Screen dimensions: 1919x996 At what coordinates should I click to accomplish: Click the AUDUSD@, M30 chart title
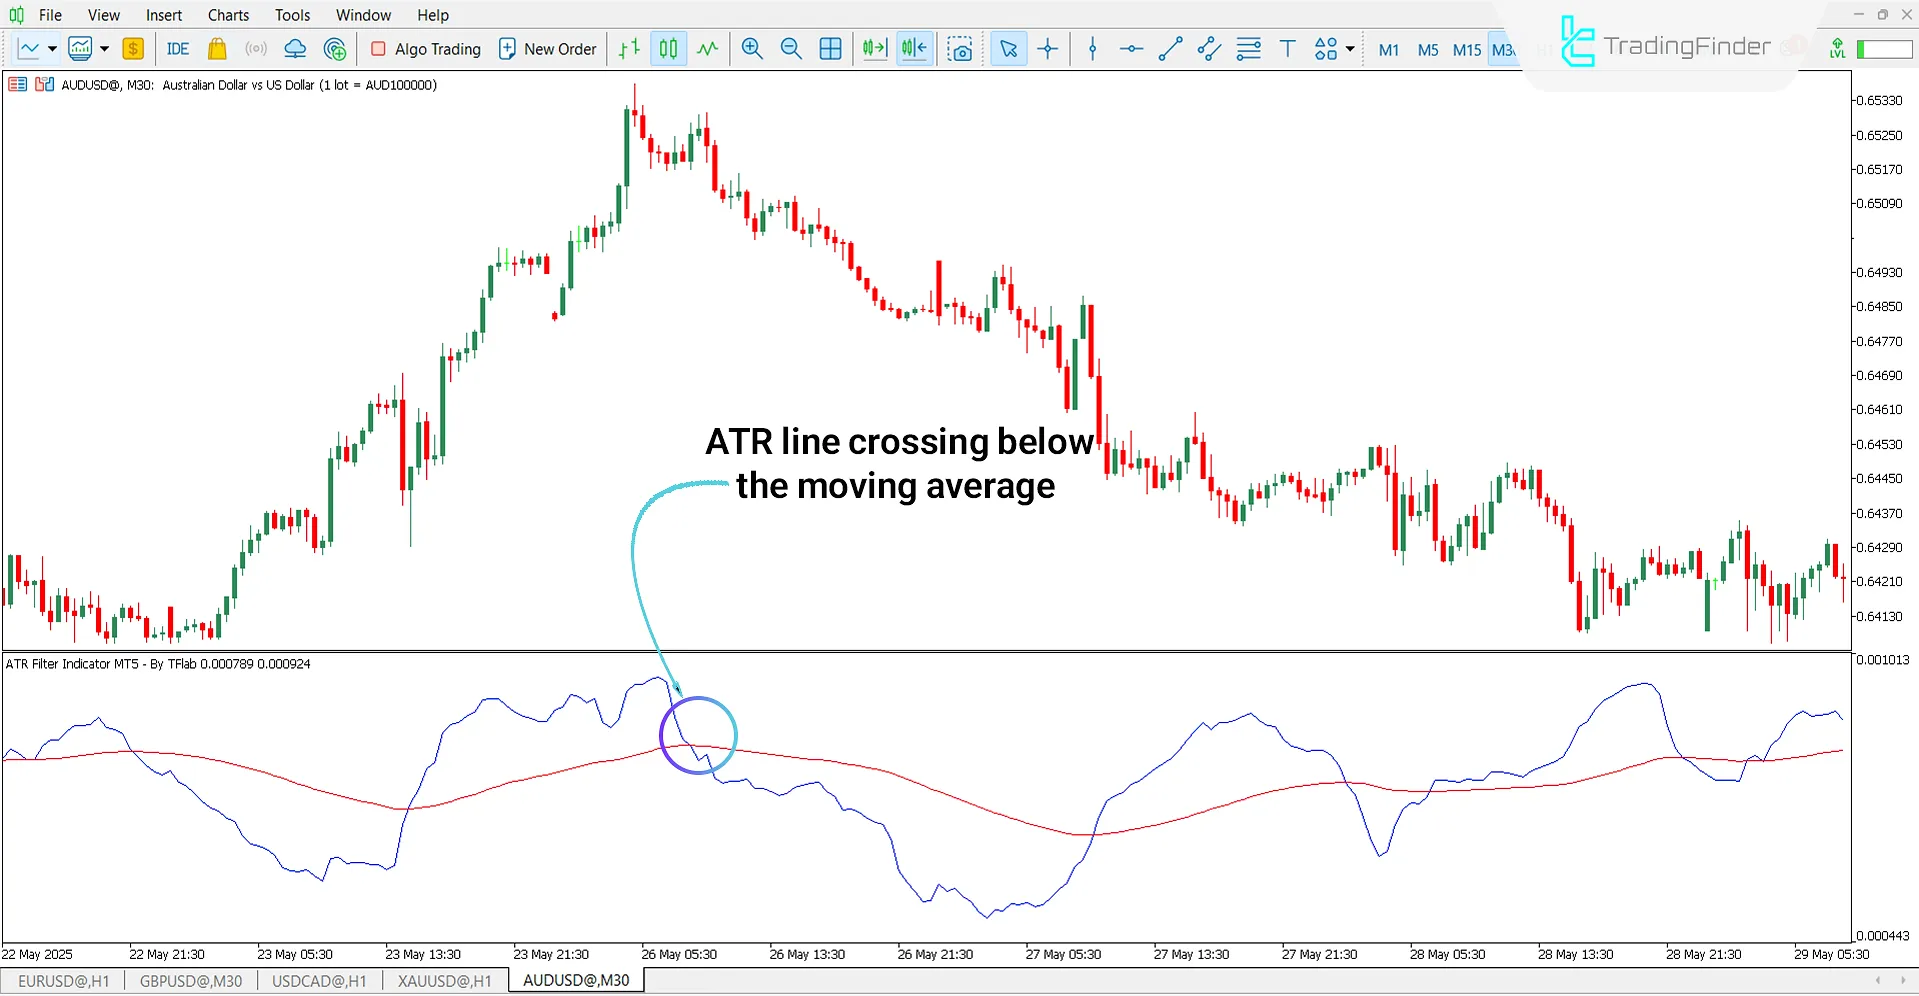[x=249, y=85]
